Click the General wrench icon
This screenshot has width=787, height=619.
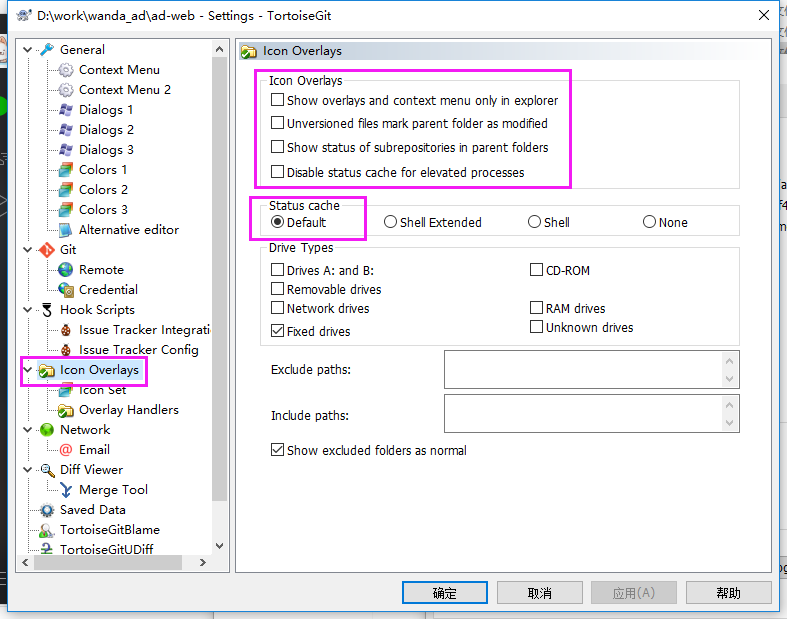tap(47, 50)
